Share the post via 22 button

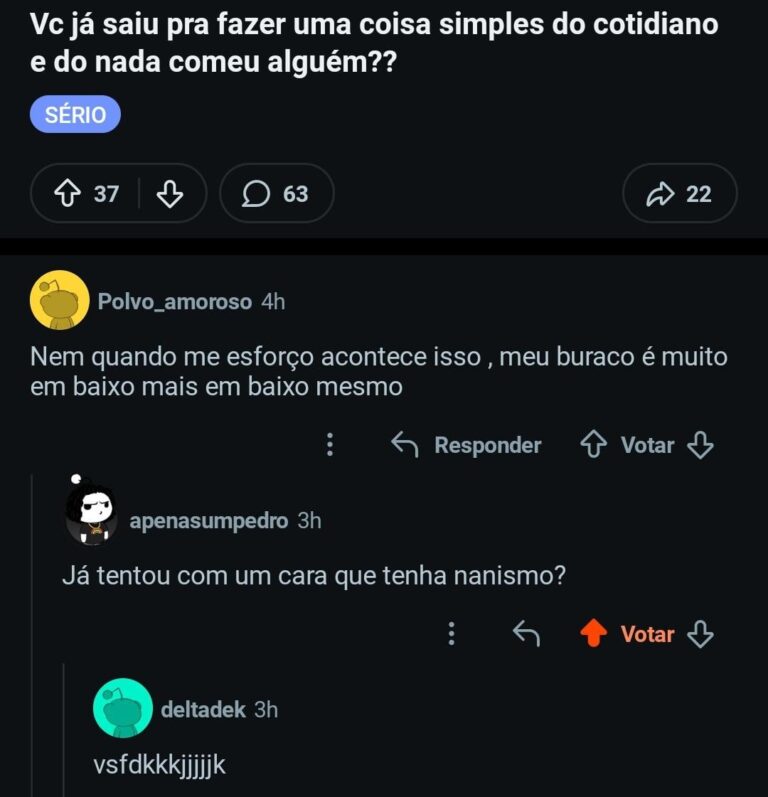pos(679,193)
